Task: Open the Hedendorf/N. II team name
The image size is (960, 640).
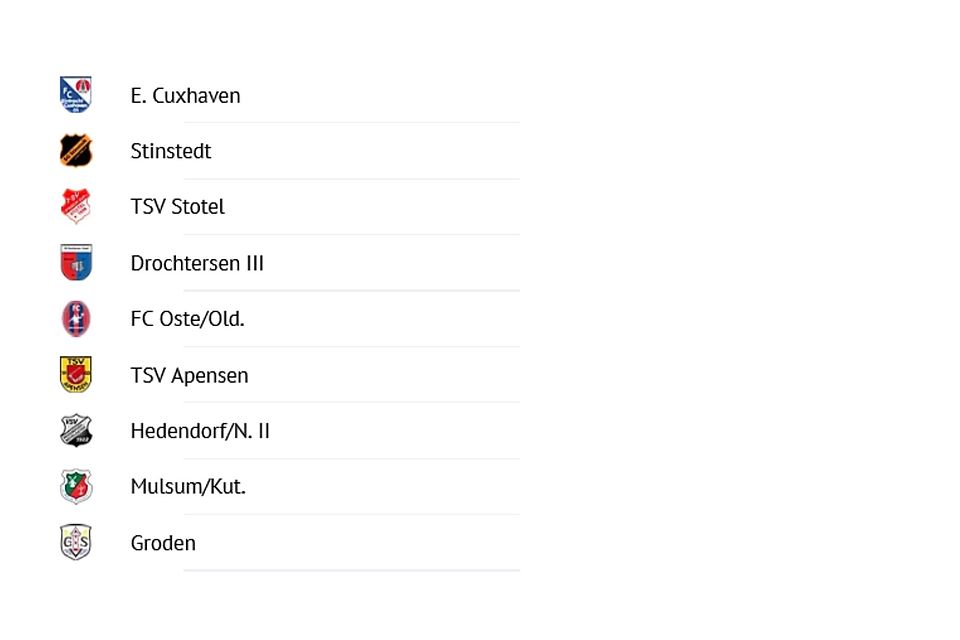Action: (x=200, y=432)
